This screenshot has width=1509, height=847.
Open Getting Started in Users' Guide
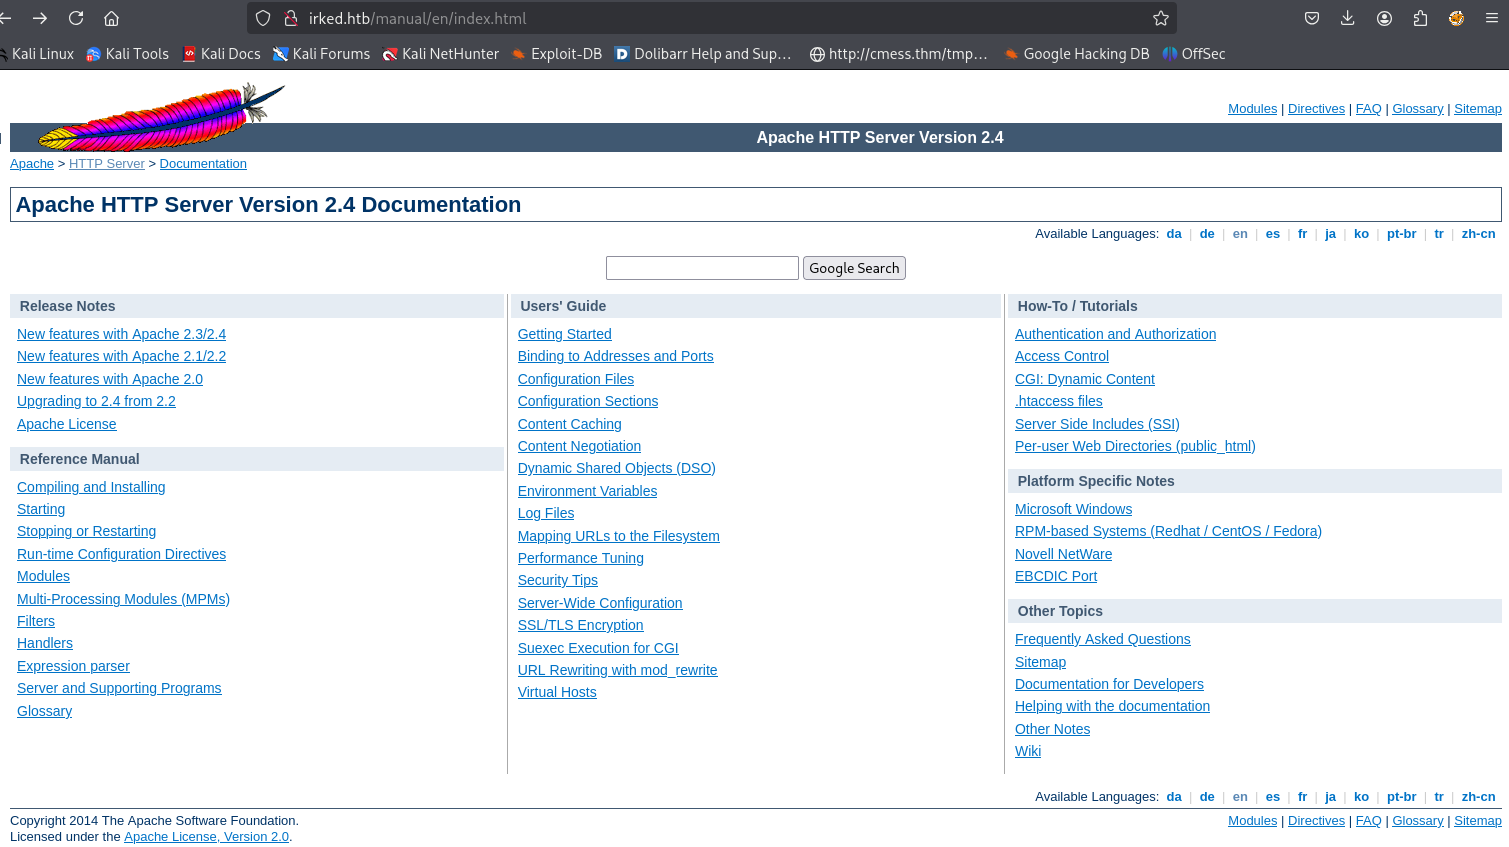(x=565, y=334)
